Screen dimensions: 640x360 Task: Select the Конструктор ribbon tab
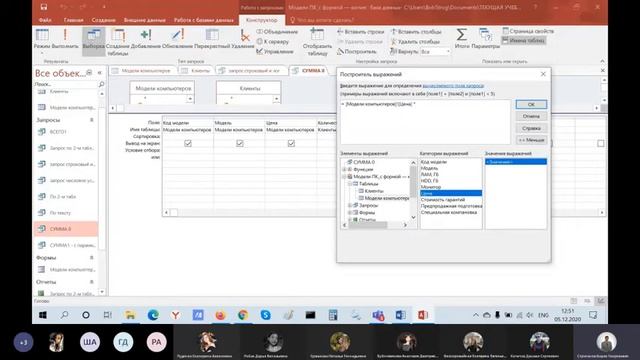(x=262, y=20)
